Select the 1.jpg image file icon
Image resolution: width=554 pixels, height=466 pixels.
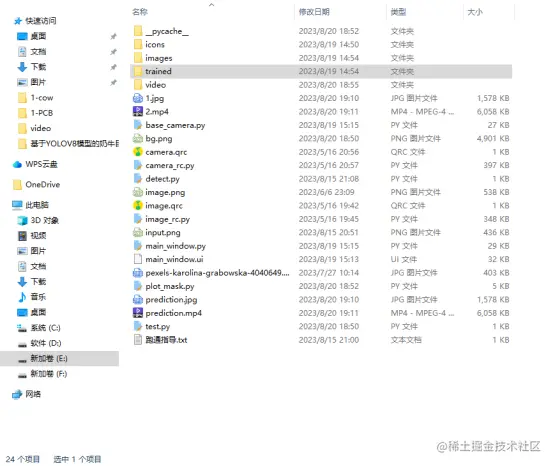[x=138, y=98]
